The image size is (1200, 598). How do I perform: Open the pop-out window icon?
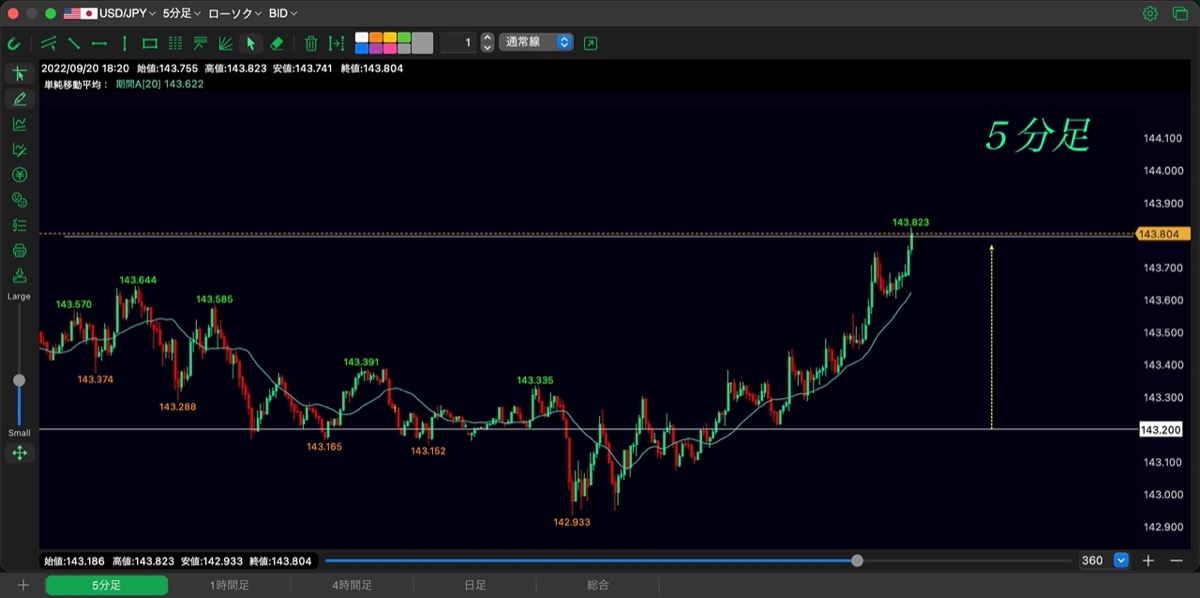click(591, 43)
